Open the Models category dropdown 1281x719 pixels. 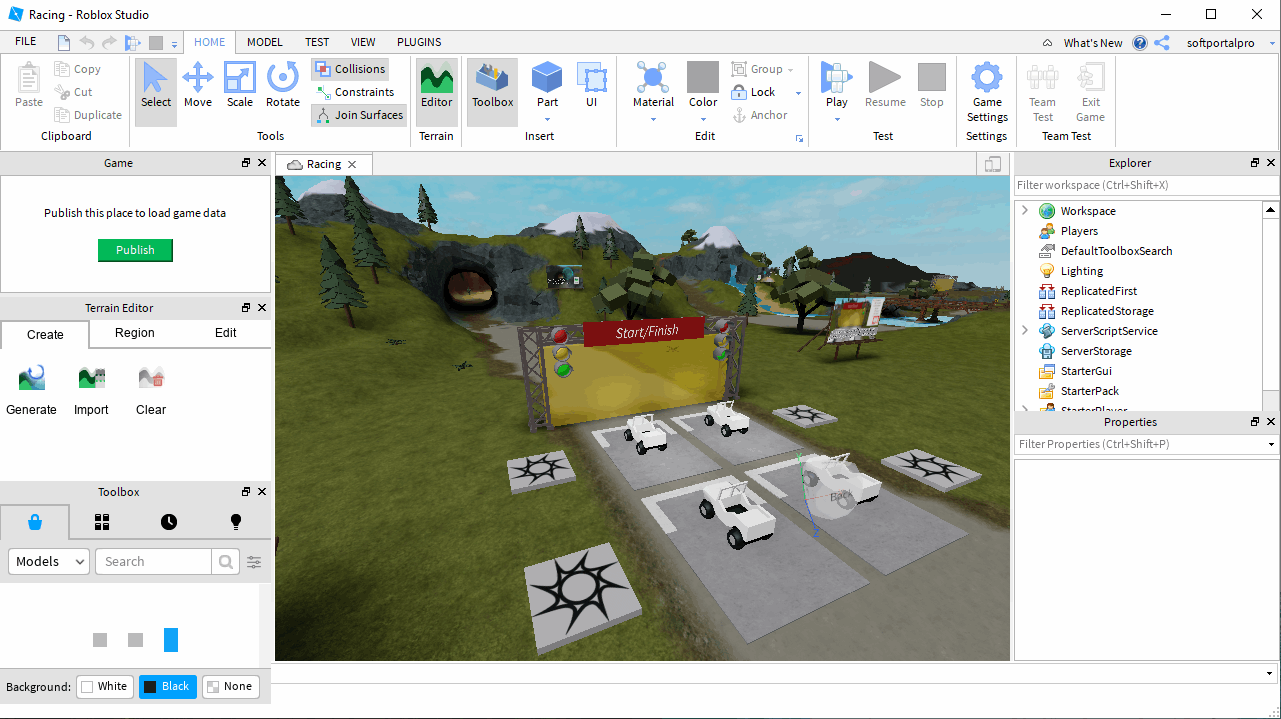coord(49,562)
